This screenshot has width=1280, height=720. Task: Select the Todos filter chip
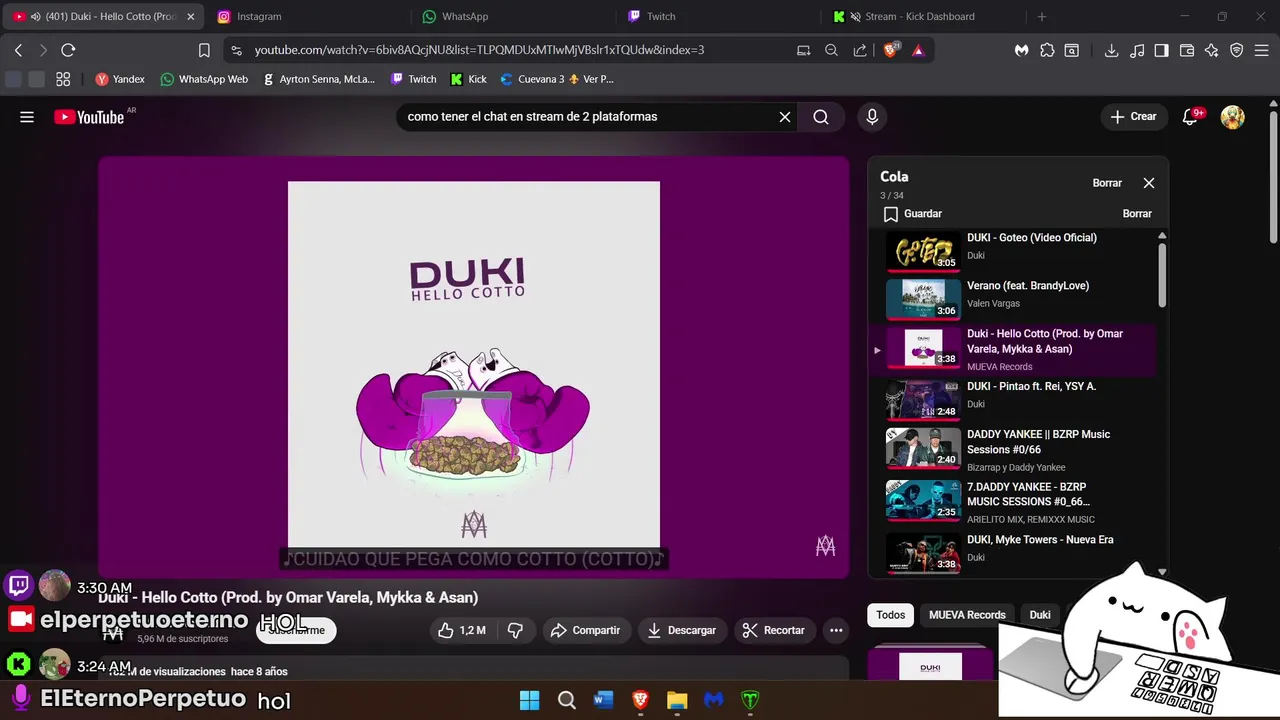891,615
